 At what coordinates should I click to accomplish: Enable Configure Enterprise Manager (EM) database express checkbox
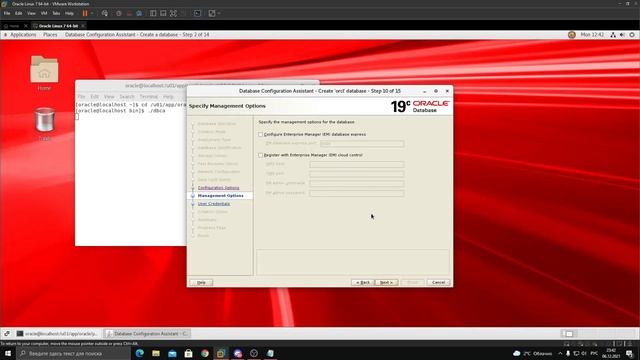[x=260, y=134]
